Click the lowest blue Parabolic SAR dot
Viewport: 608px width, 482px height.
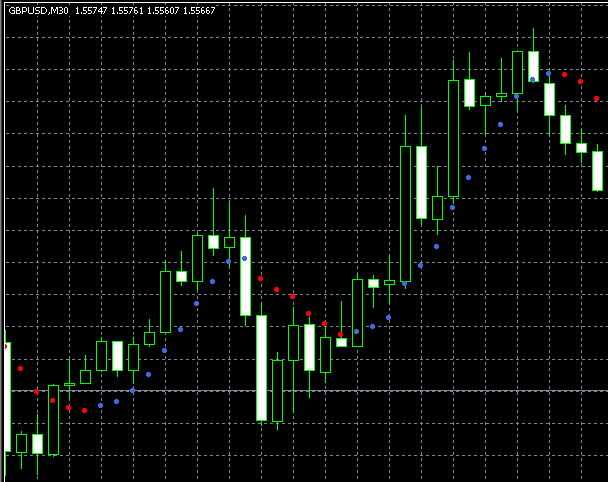pos(100,406)
